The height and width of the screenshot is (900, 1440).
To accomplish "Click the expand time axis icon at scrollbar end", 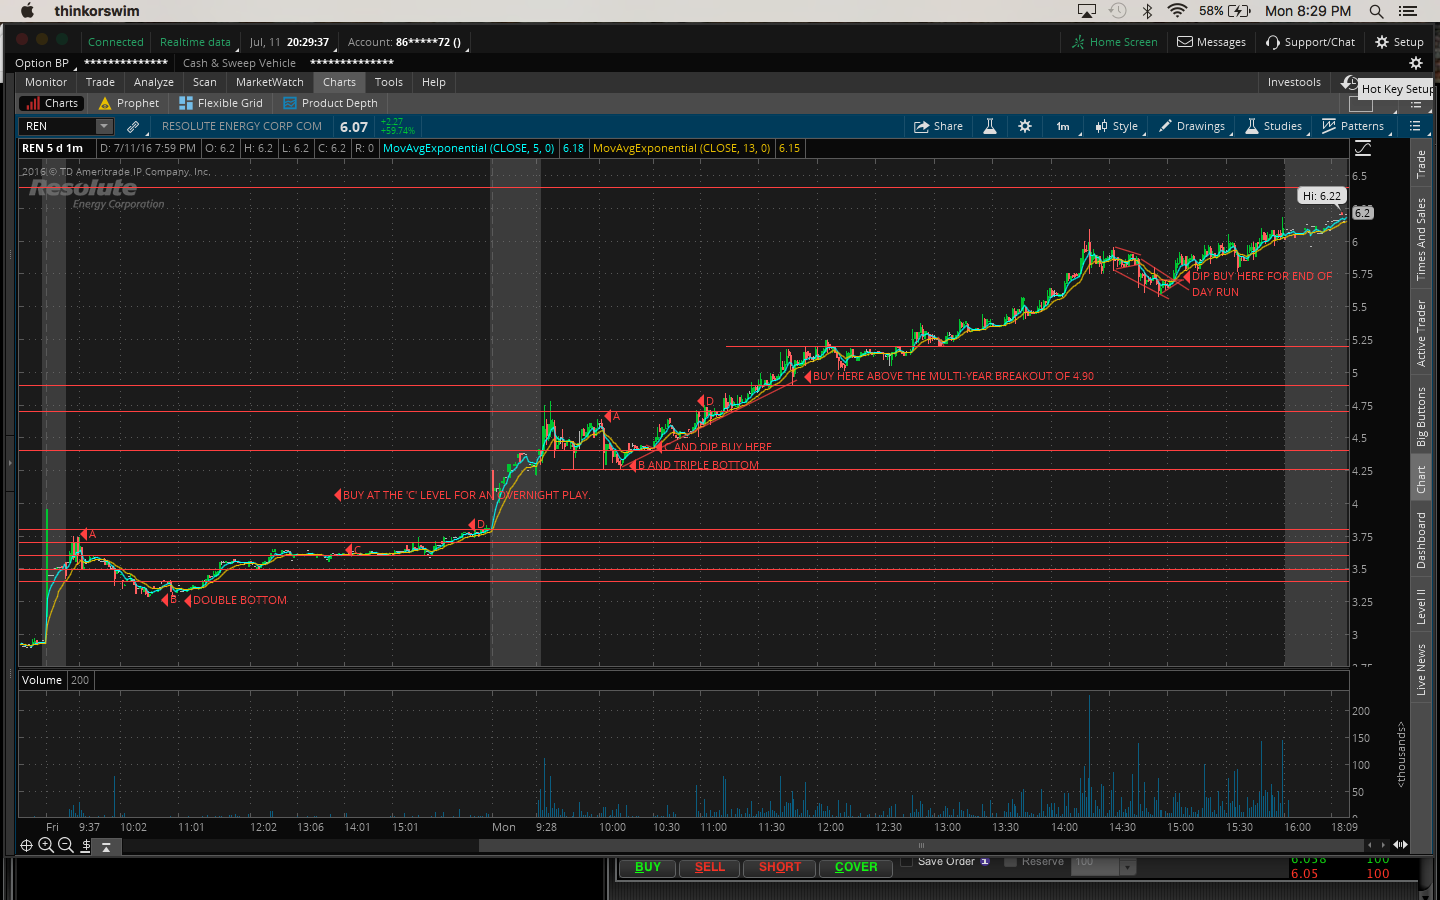I will (x=1400, y=845).
